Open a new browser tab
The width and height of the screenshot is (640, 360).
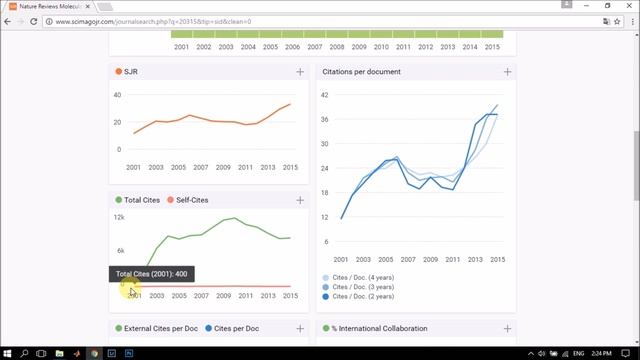pyautogui.click(x=105, y=7)
